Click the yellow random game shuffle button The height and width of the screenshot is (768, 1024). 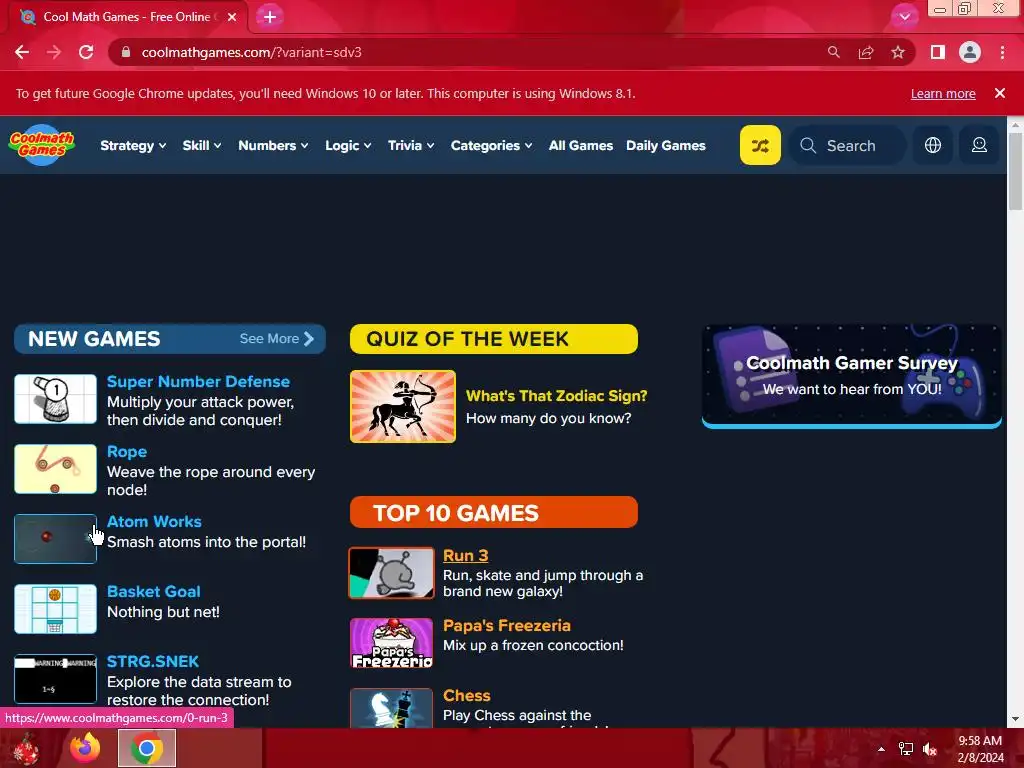click(760, 145)
